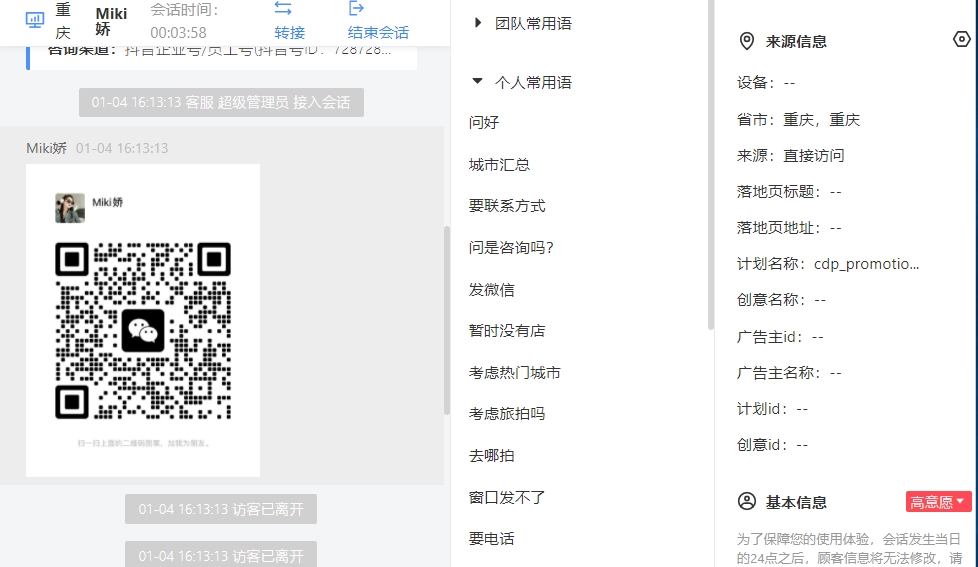The image size is (978, 567).
Task: Click the chat area vertical scrollbar
Action: [447, 320]
